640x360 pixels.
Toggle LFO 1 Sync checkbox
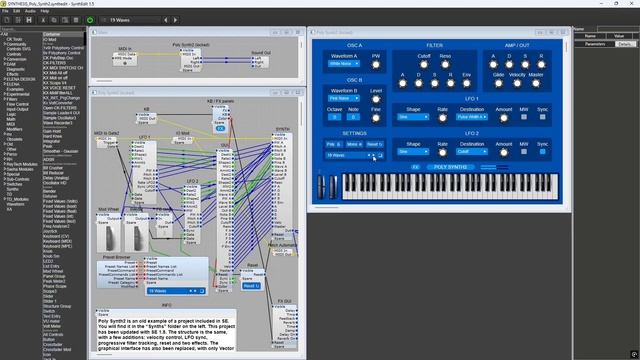pyautogui.click(x=542, y=117)
